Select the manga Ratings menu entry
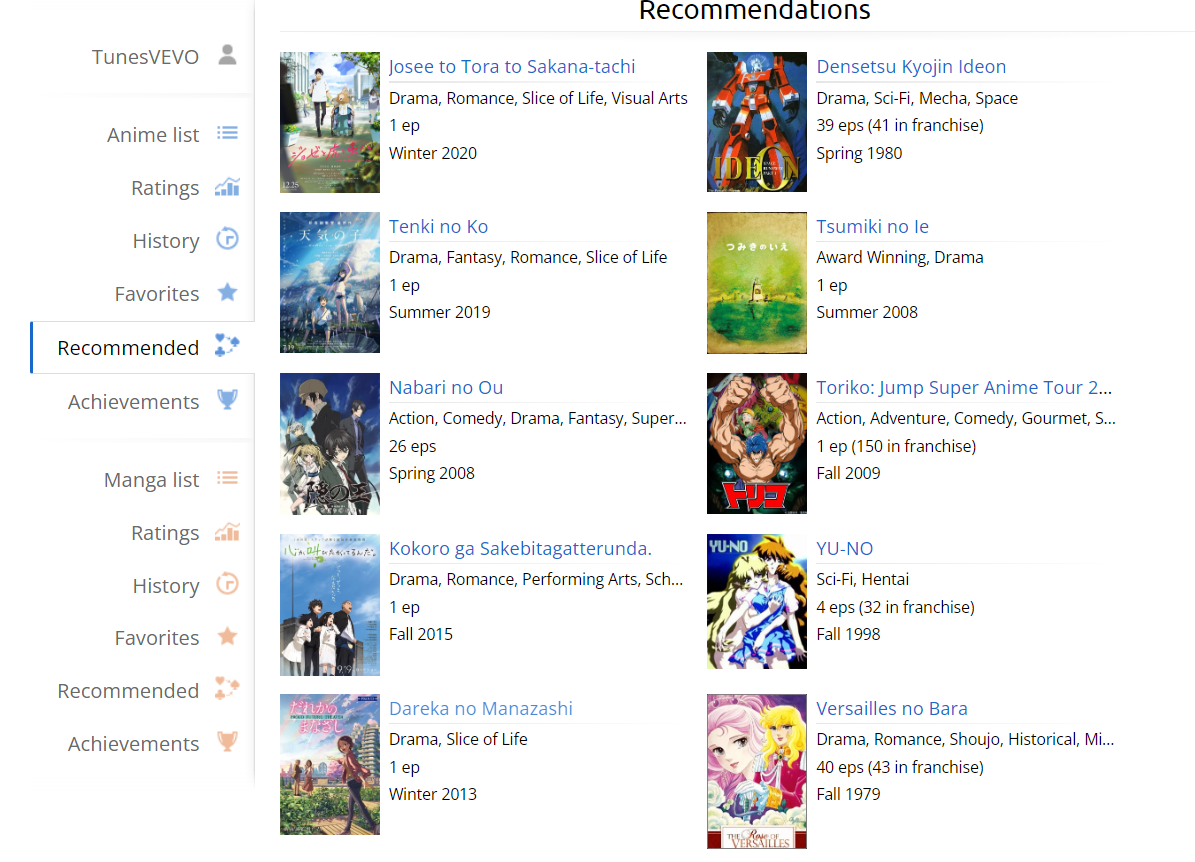Image resolution: width=1195 pixels, height=862 pixels. (x=165, y=533)
